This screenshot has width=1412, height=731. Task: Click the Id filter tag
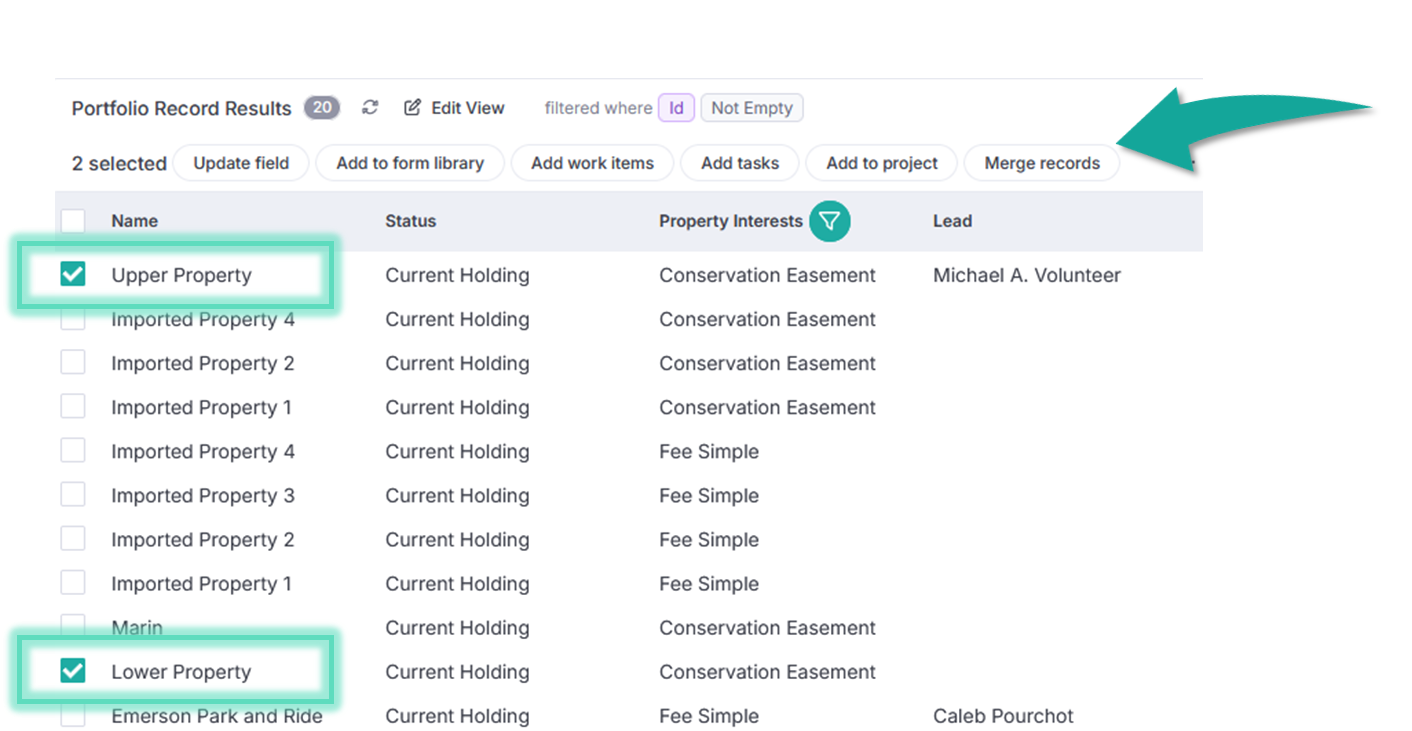pos(676,108)
